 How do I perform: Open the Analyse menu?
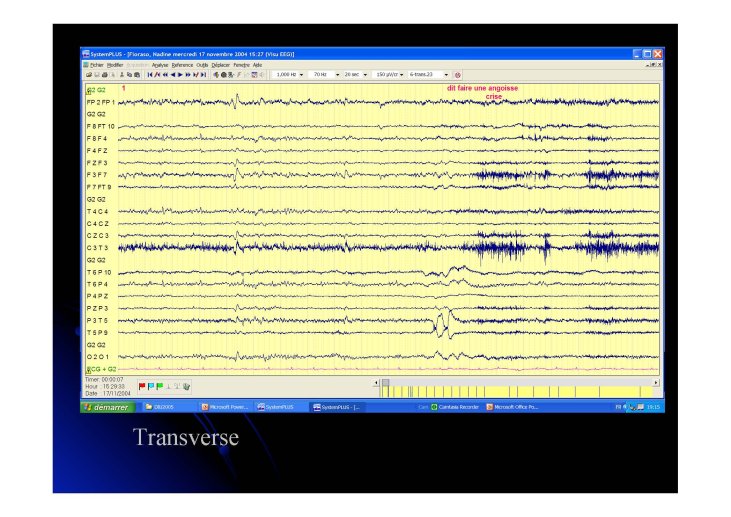(160, 65)
